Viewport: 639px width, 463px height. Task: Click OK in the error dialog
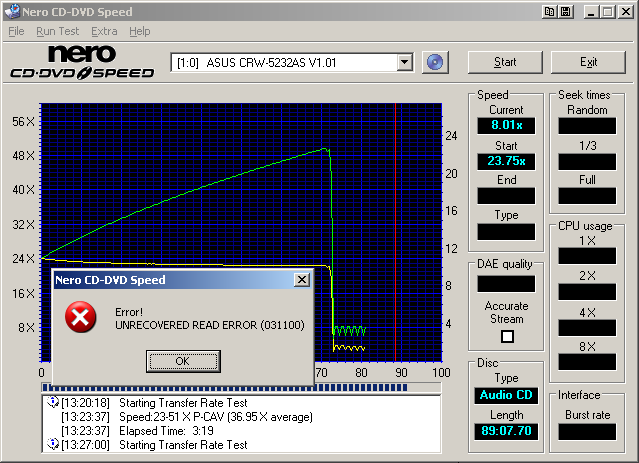click(x=183, y=361)
